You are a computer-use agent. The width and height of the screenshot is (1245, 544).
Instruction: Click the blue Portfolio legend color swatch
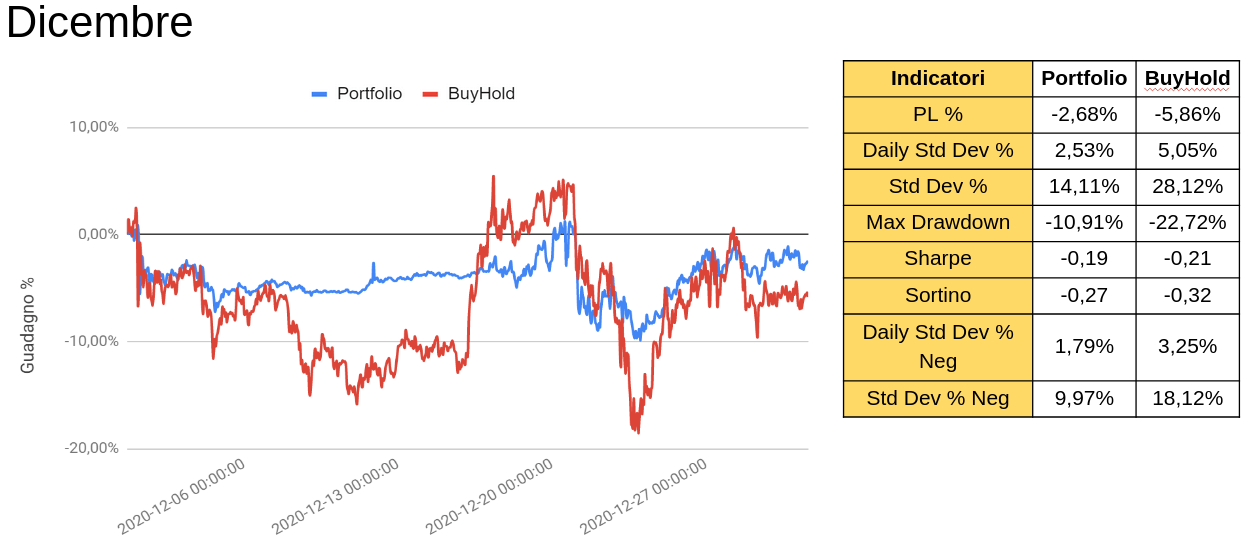pyautogui.click(x=320, y=94)
